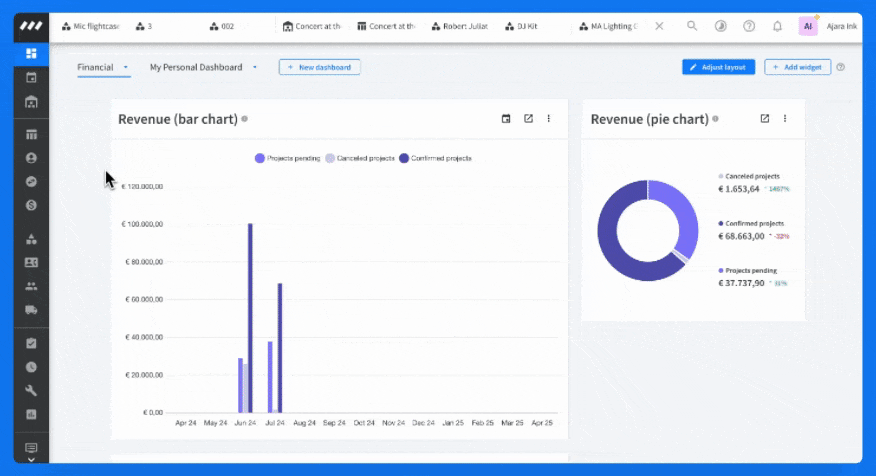Switch to DJ Kit tab

pyautogui.click(x=521, y=26)
